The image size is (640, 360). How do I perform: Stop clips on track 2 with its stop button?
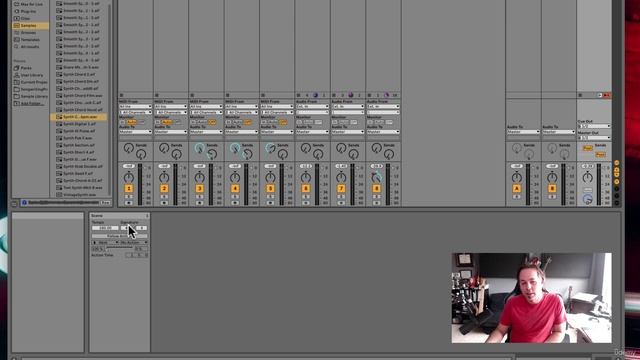coord(157,95)
